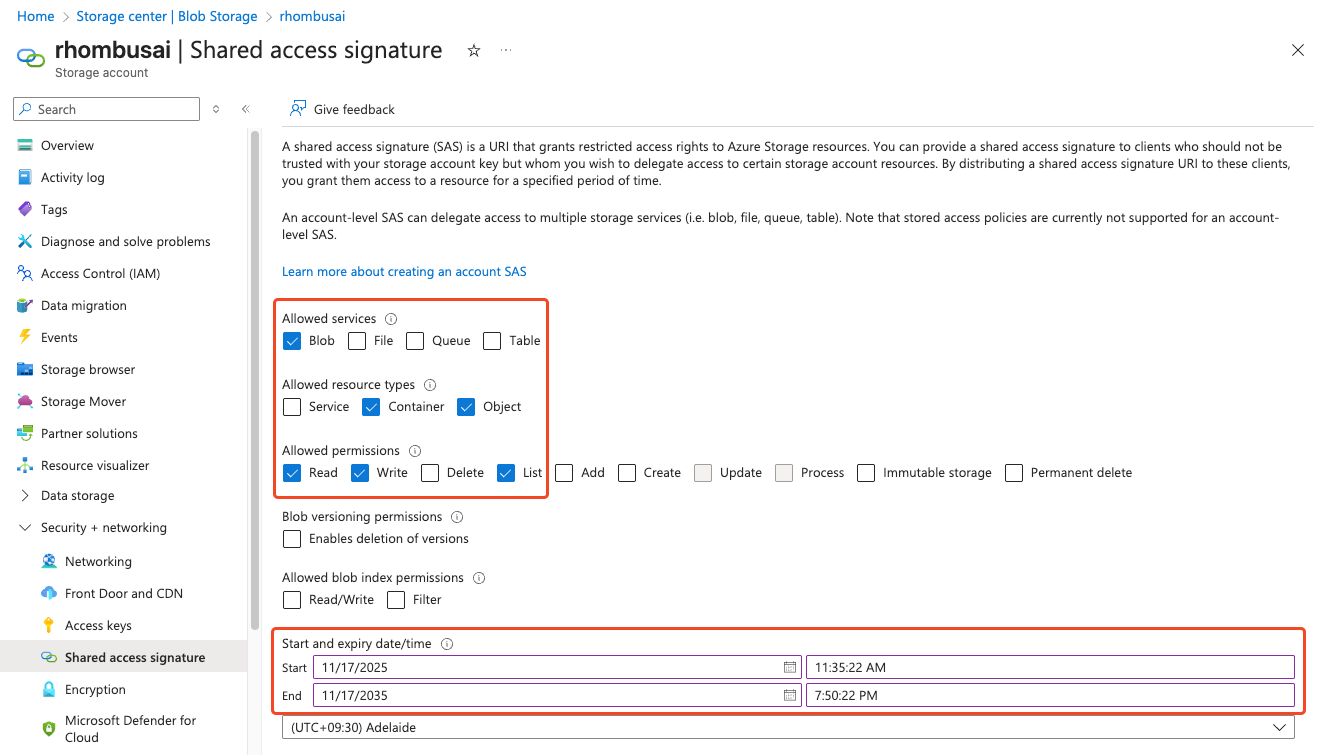Click the Networking sidebar item
The width and height of the screenshot is (1319, 755).
[99, 561]
